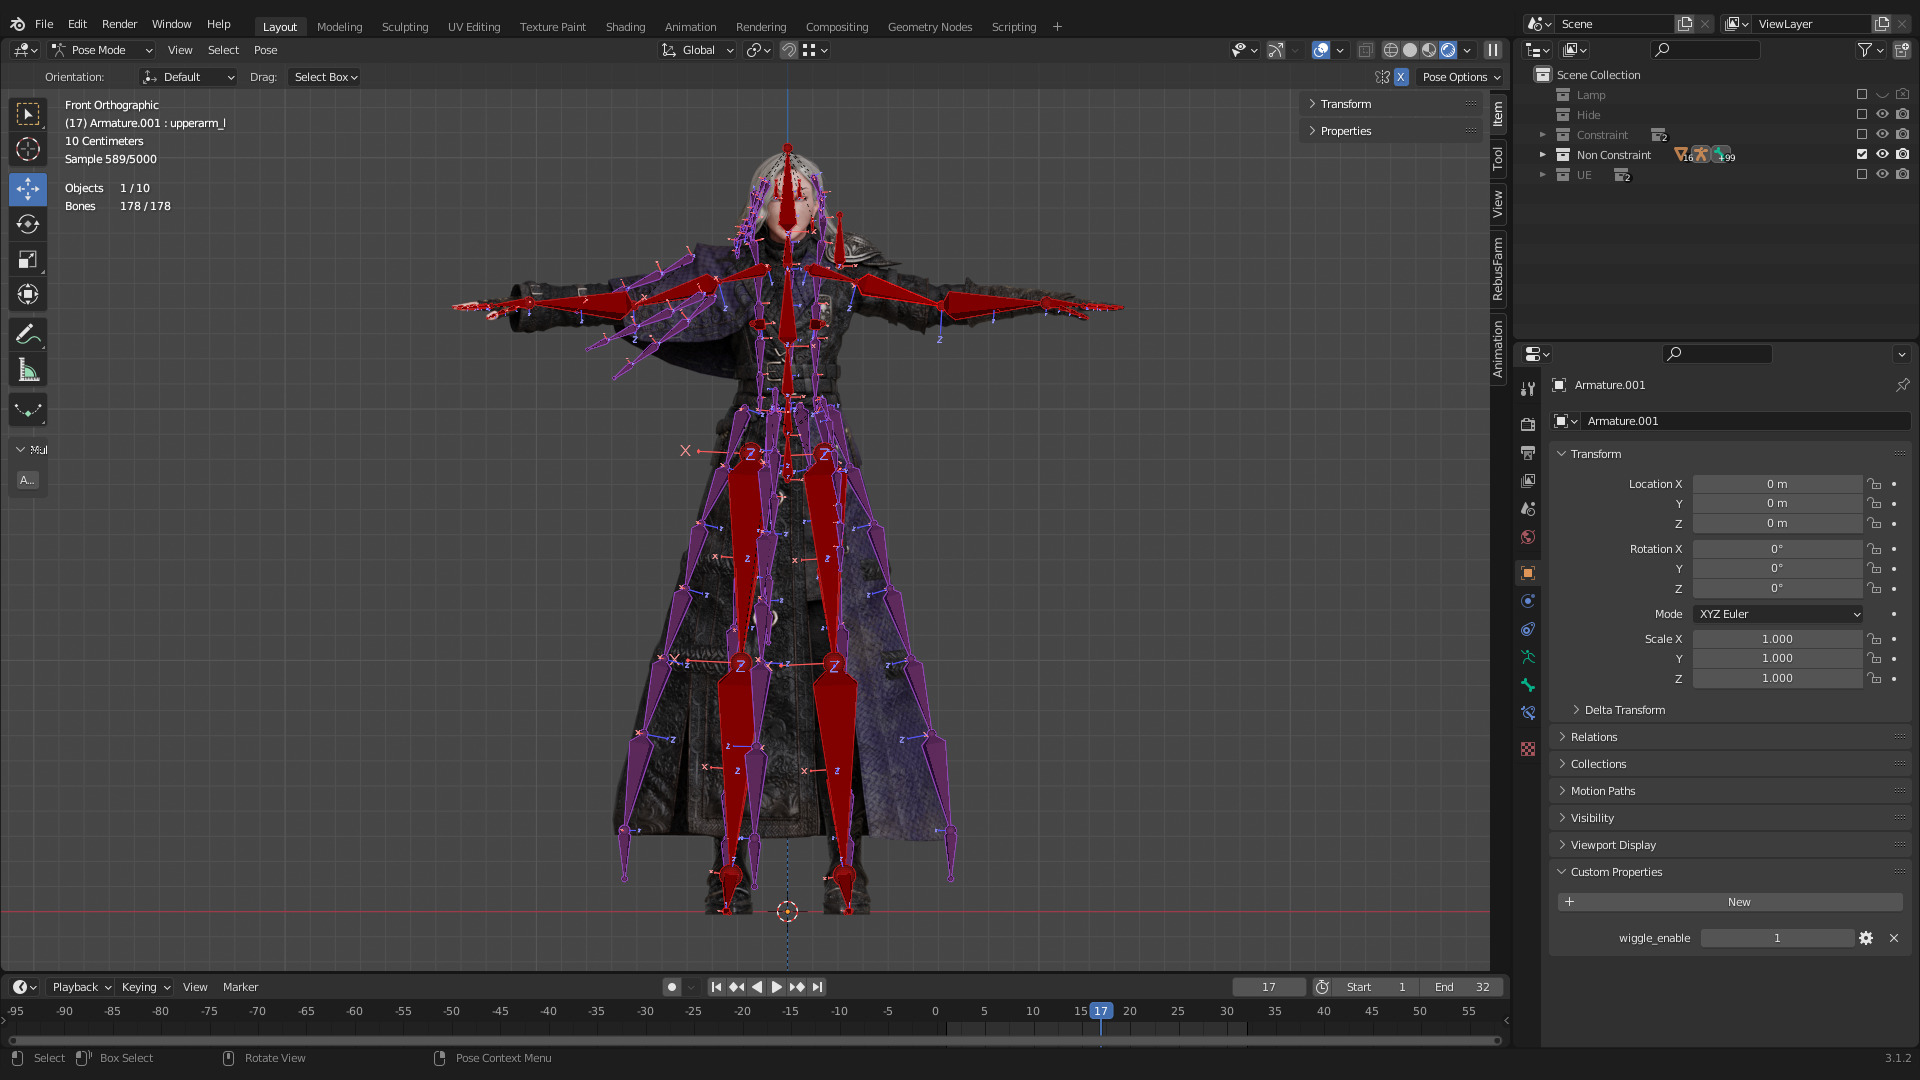
Task: Click New custom property button
Action: (x=1730, y=902)
